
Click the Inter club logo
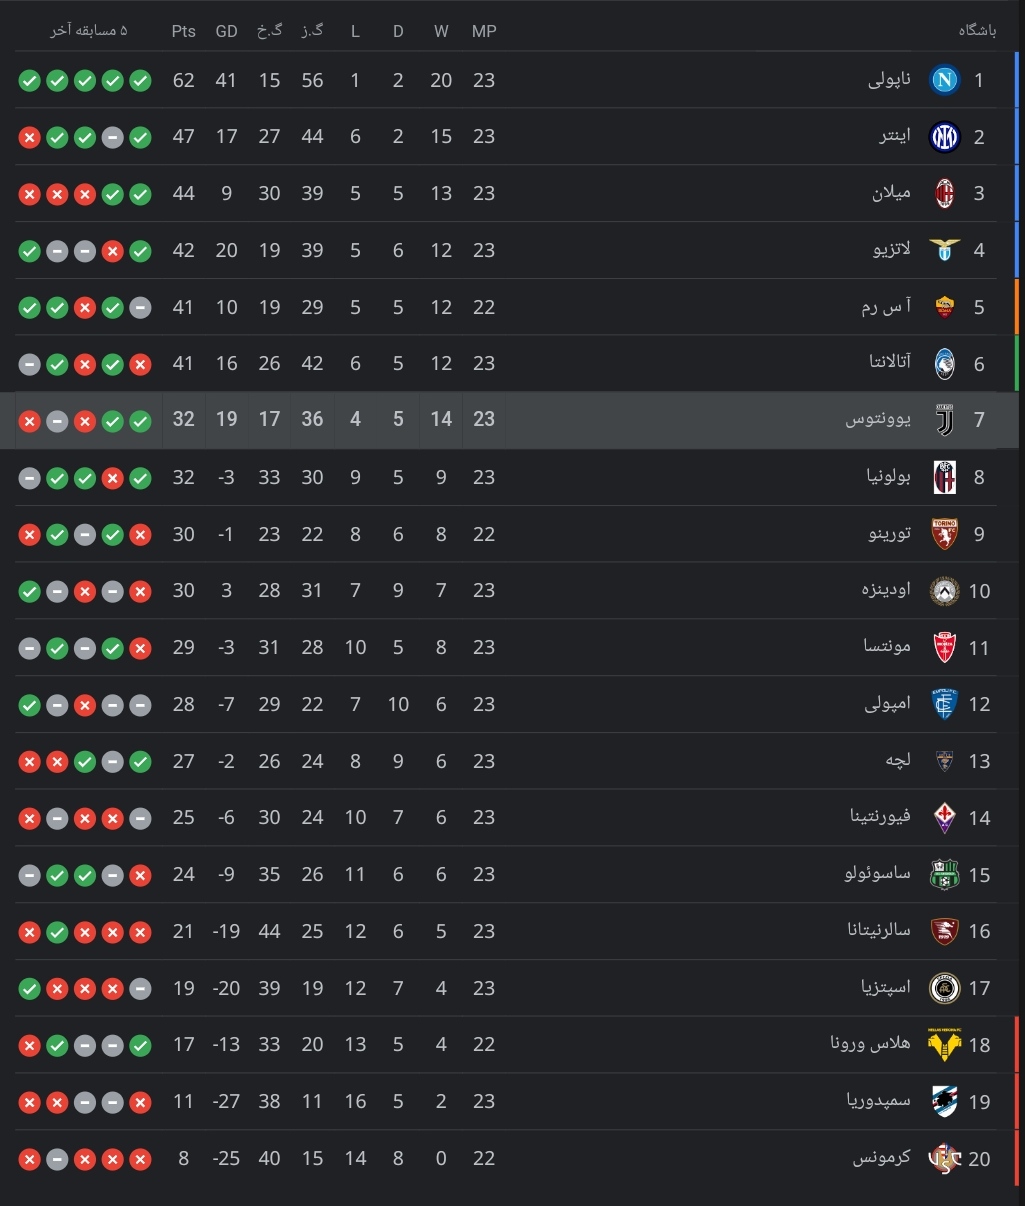pyautogui.click(x=944, y=137)
